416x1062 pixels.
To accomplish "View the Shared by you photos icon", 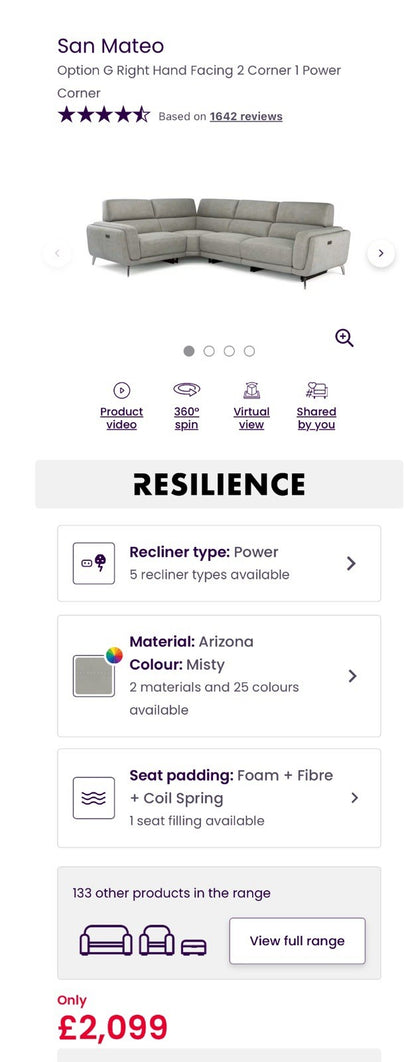I will (316, 391).
